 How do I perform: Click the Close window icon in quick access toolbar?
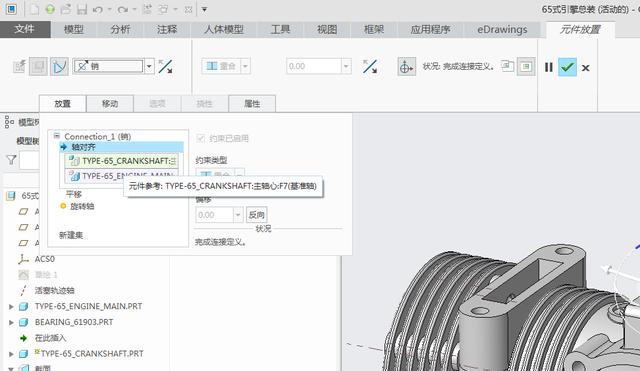click(188, 9)
